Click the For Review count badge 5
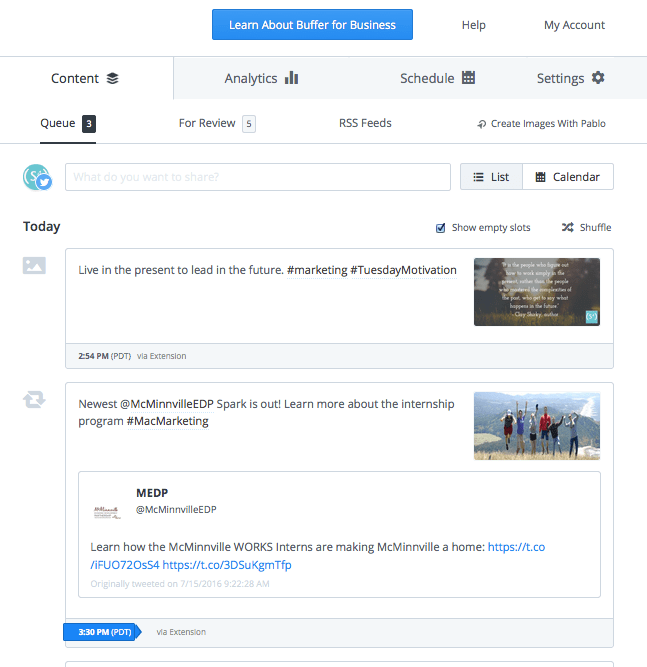Screen dimensions: 647x667 (249, 124)
